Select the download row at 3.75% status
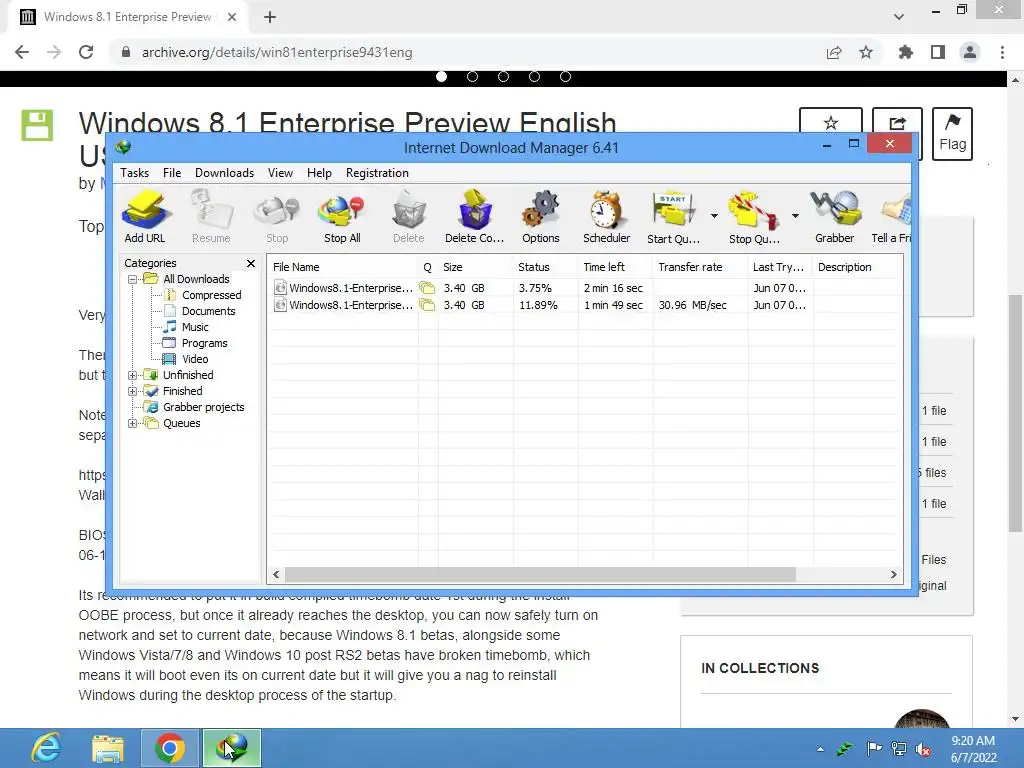 tap(585, 288)
